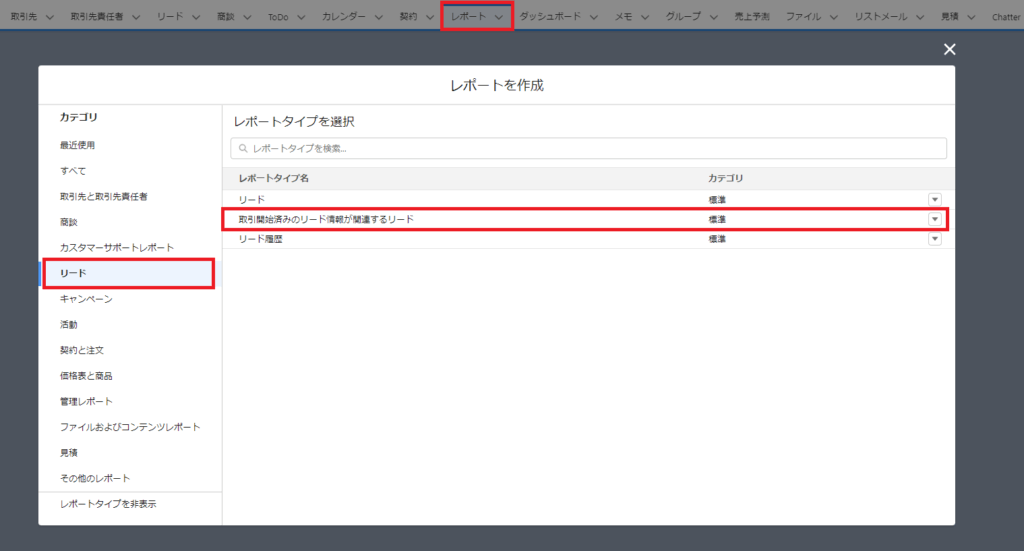Open the リード row dropdown arrow
The width and height of the screenshot is (1024, 551).
pyautogui.click(x=935, y=200)
